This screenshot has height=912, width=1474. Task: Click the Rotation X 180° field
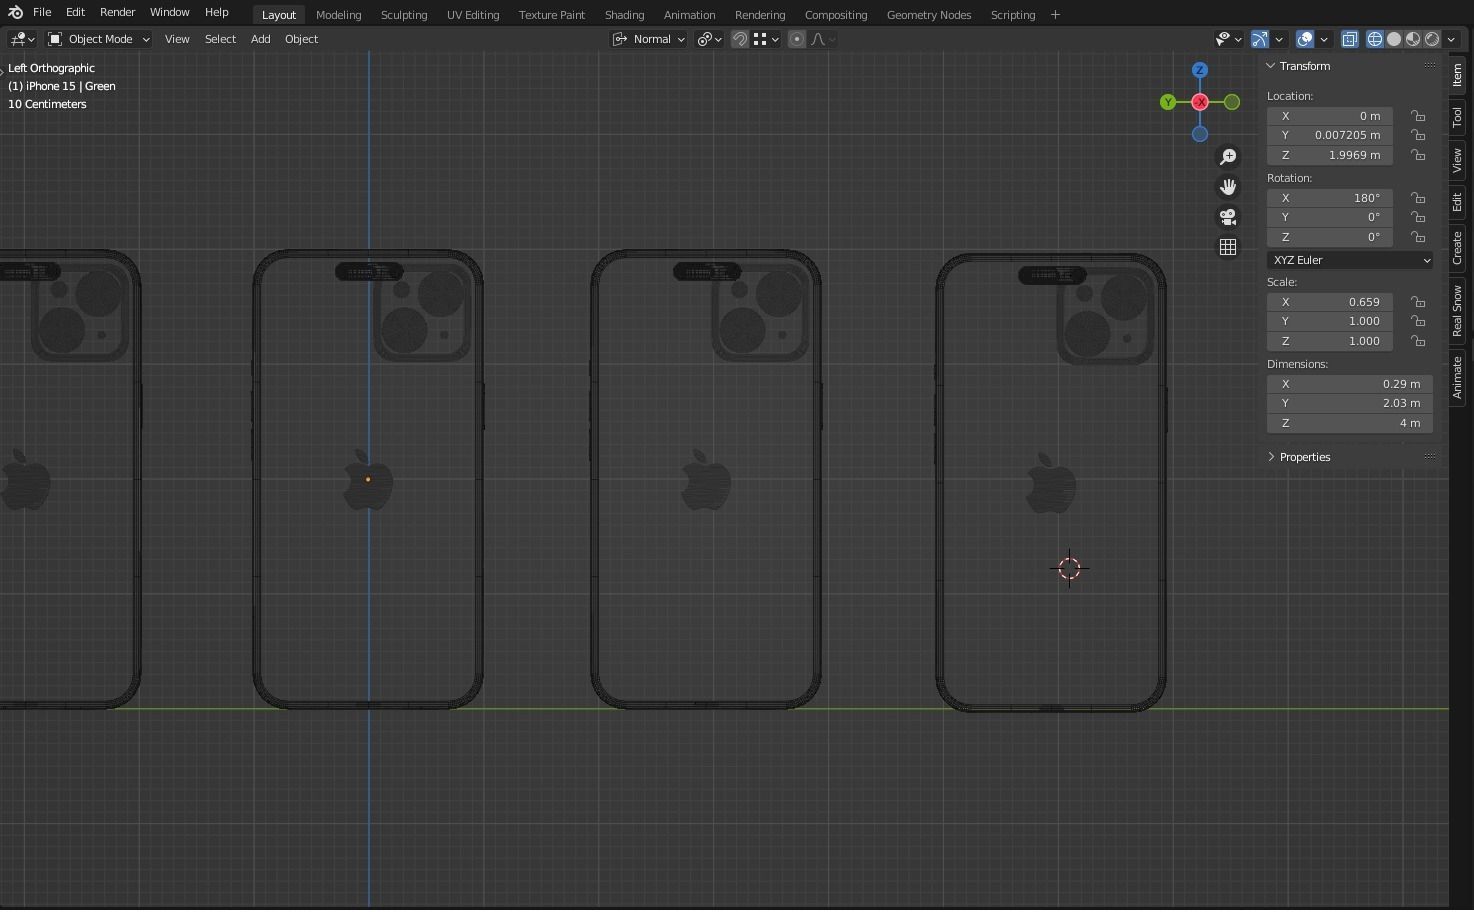[x=1330, y=198]
